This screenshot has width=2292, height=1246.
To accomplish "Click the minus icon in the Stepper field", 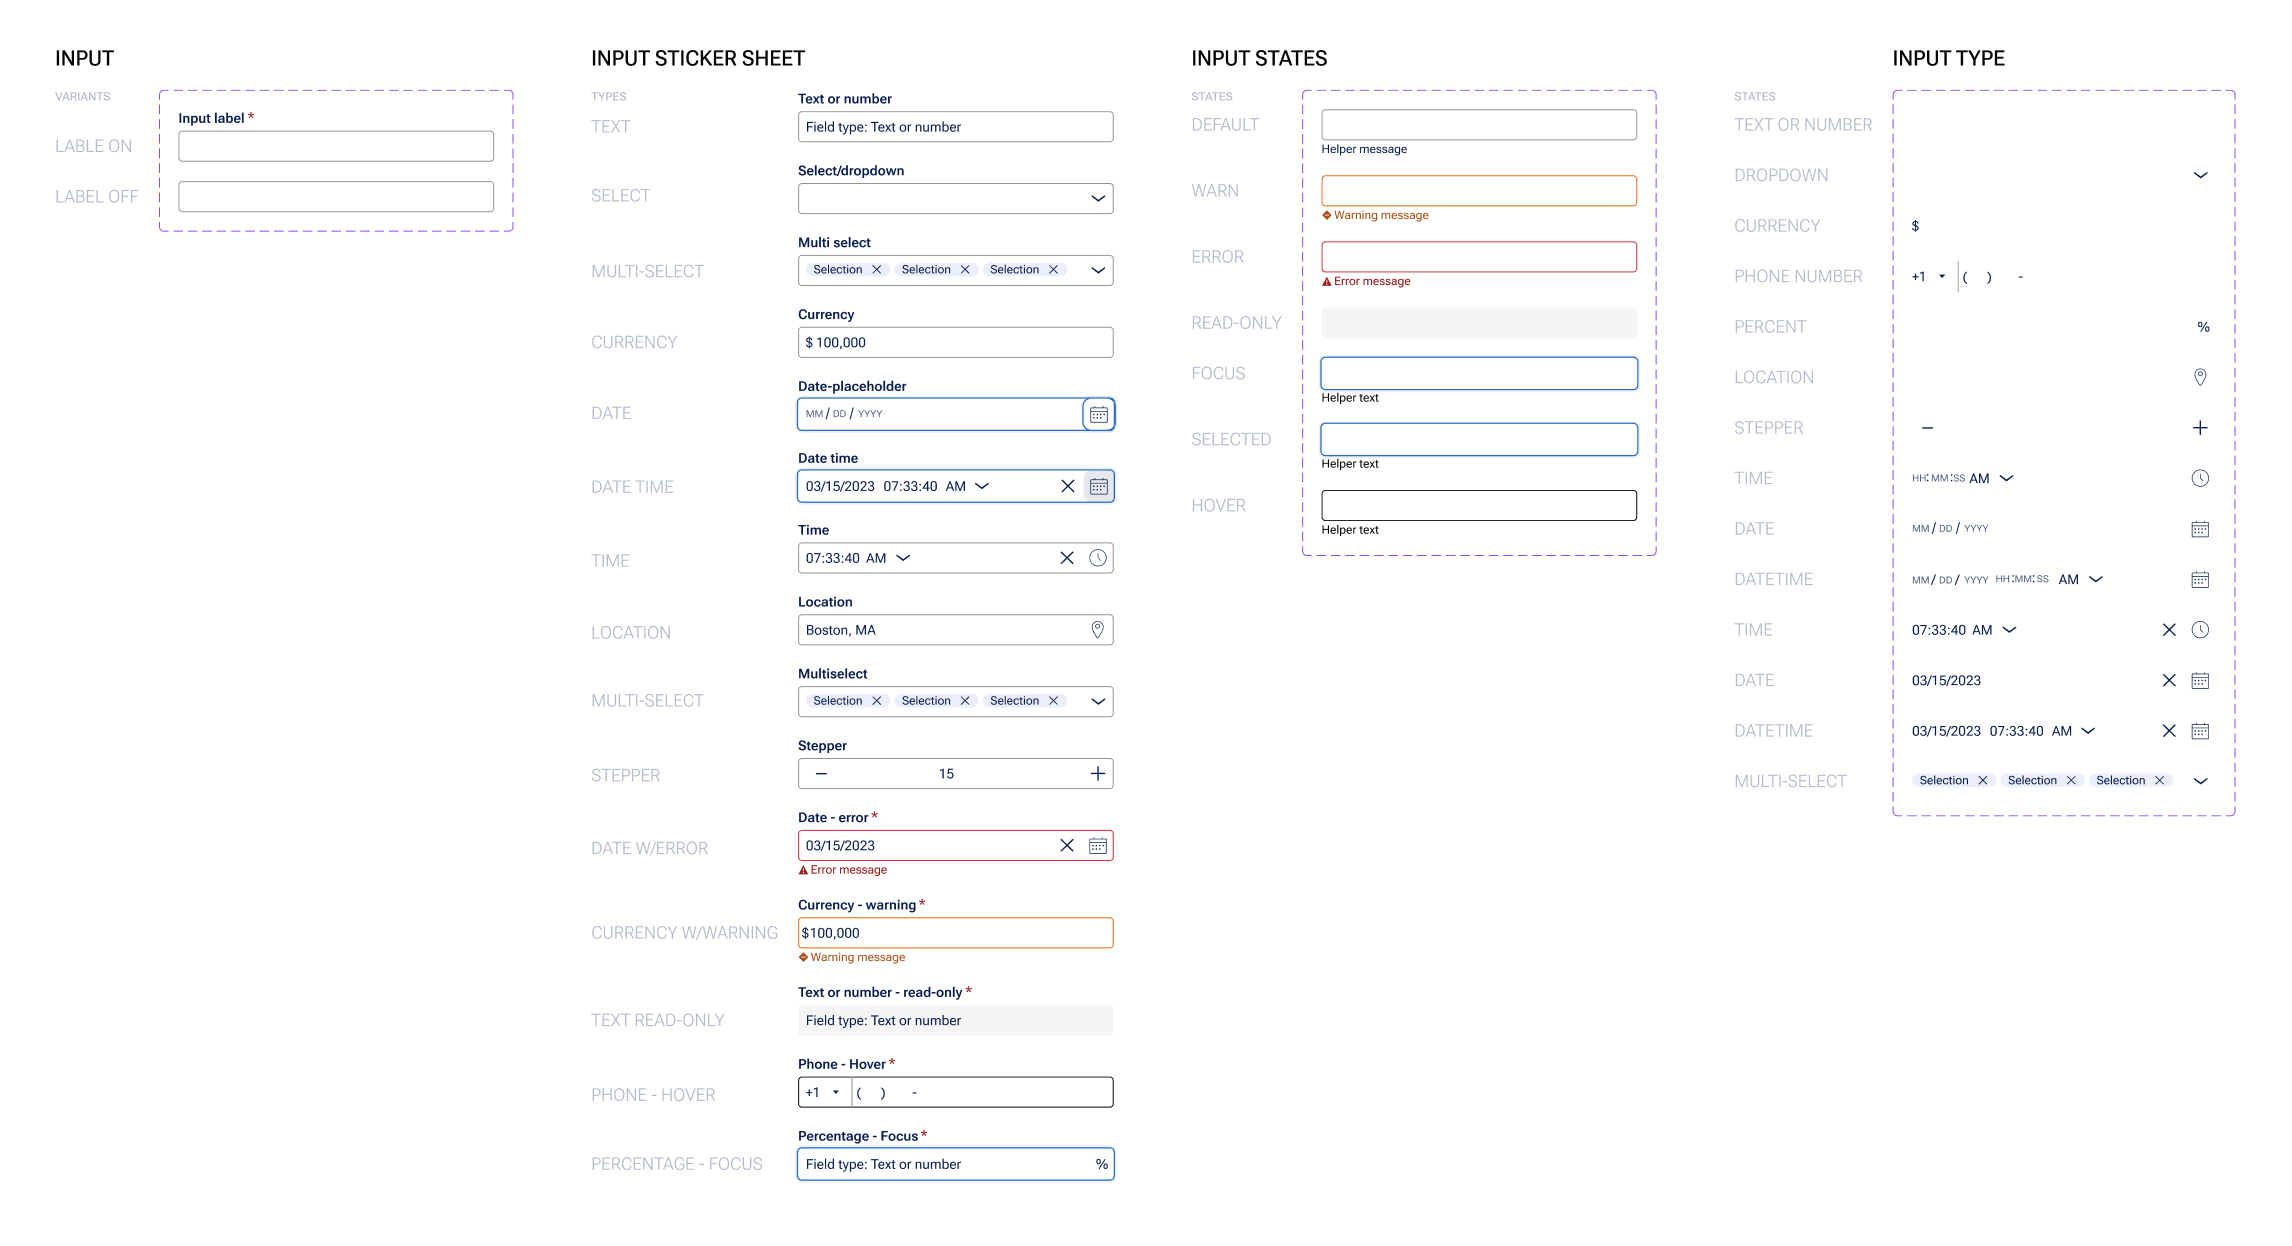I will [821, 774].
